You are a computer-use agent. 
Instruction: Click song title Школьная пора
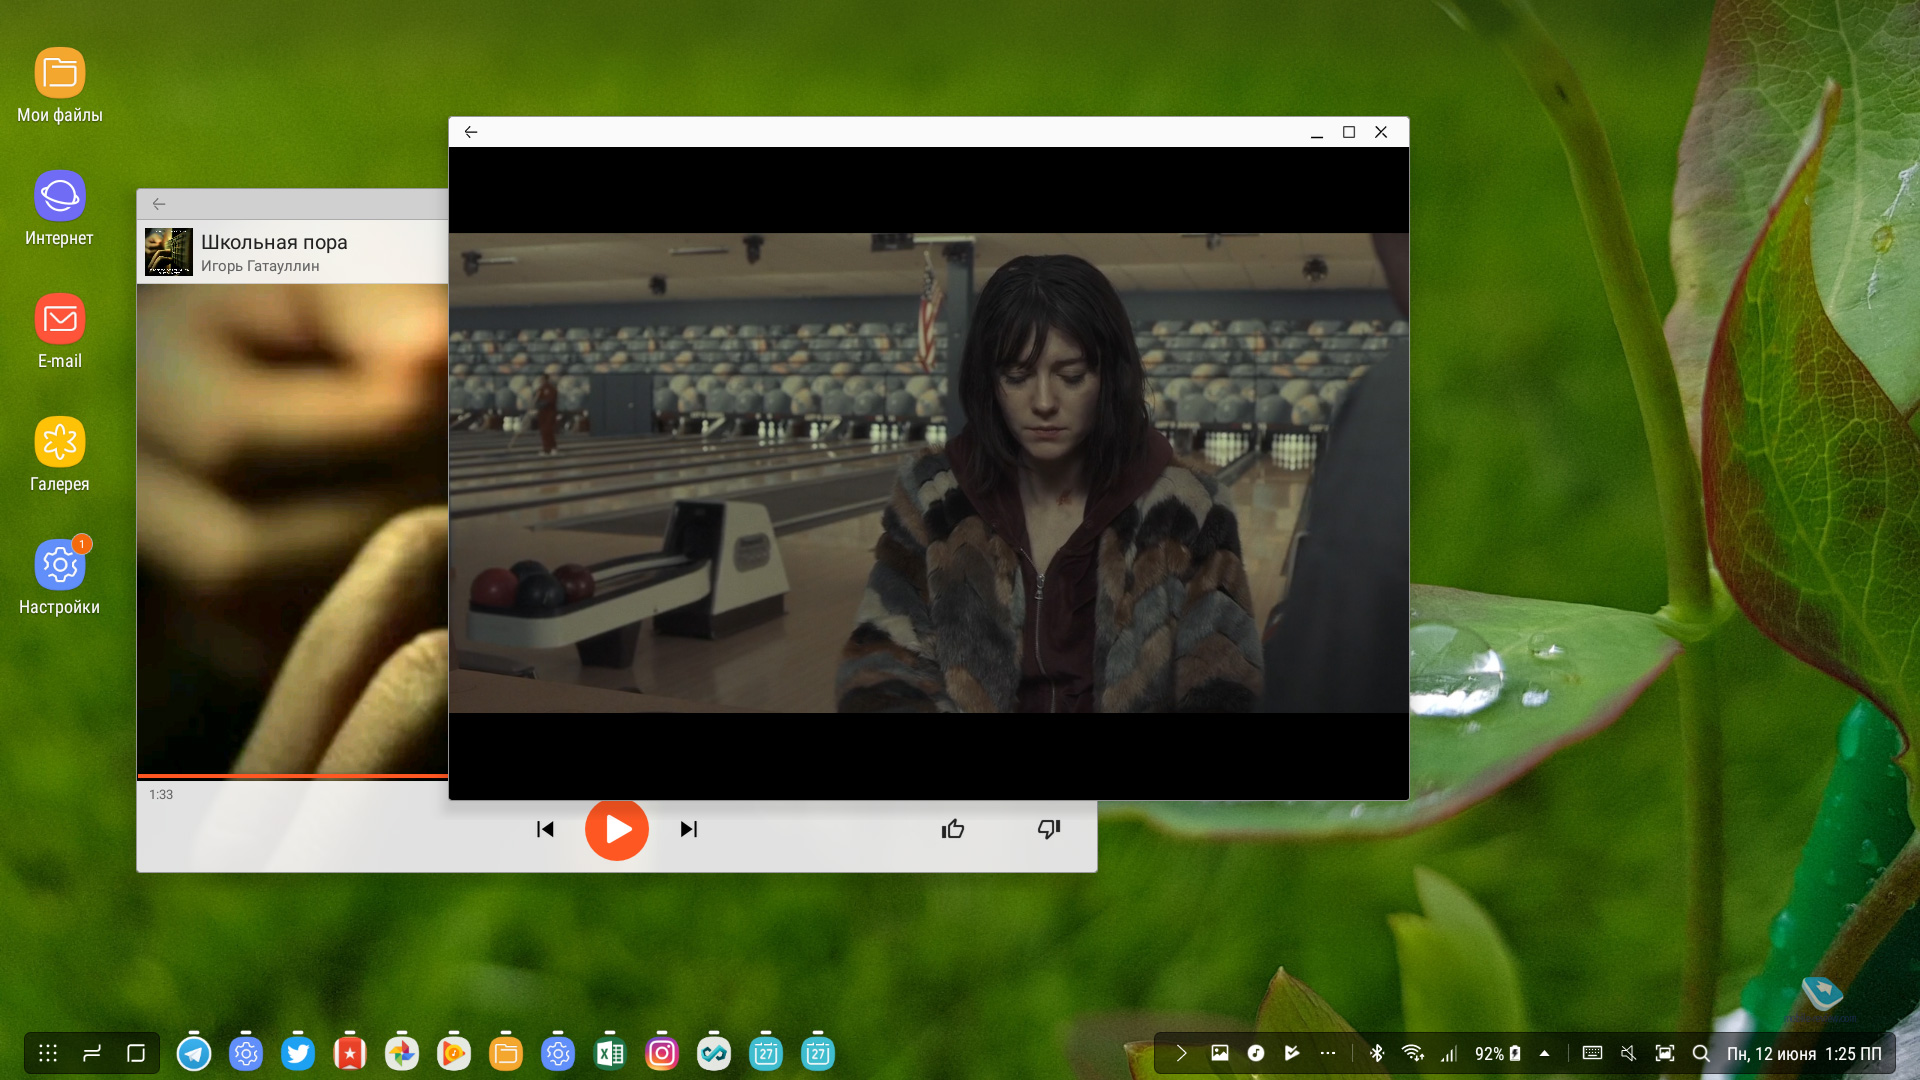coord(274,242)
